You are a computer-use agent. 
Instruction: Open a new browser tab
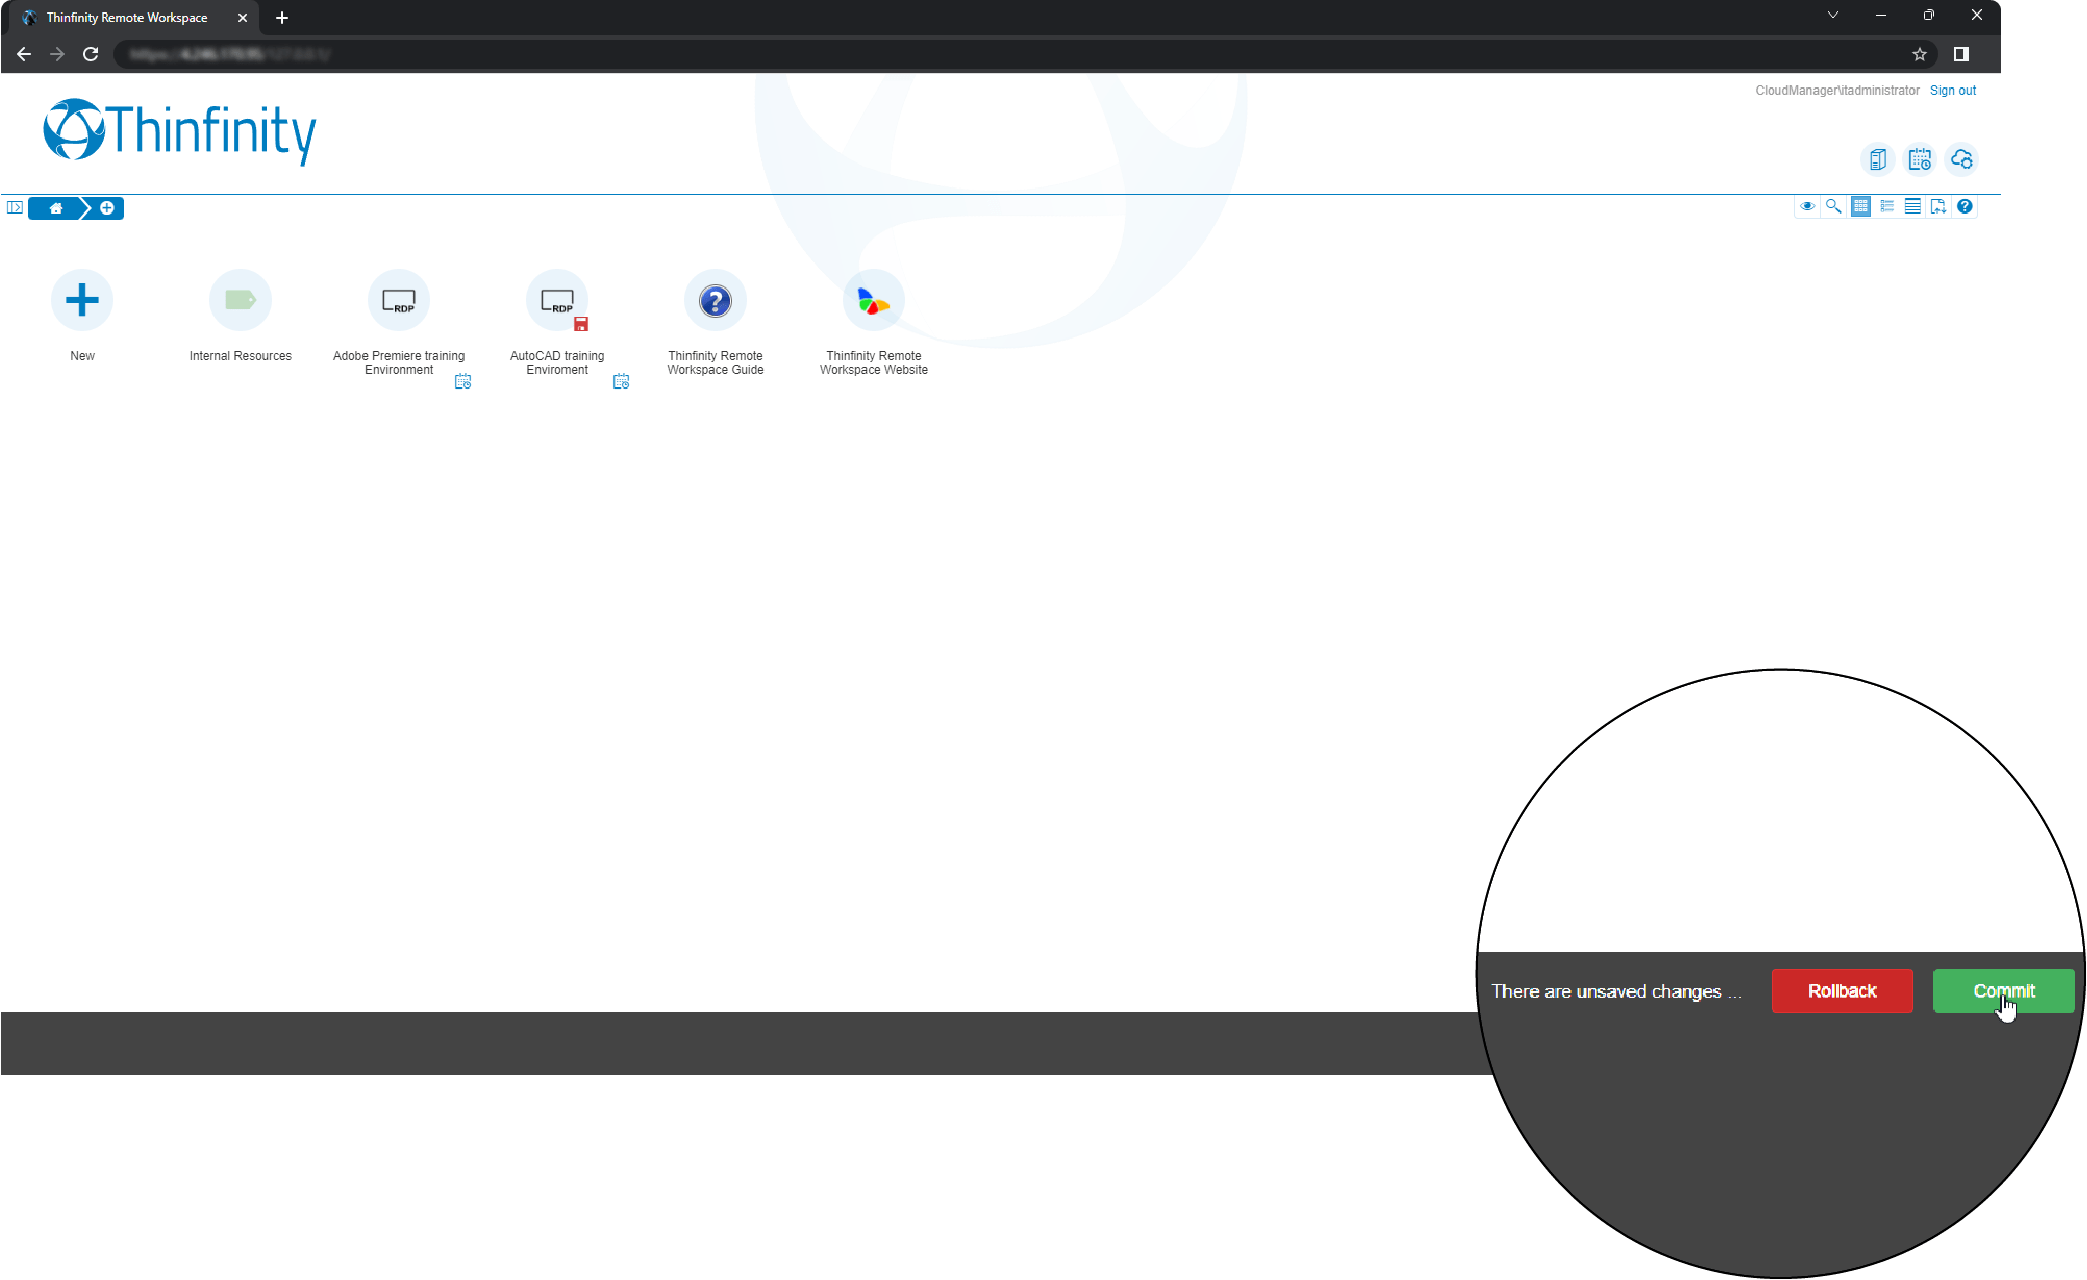(x=282, y=18)
